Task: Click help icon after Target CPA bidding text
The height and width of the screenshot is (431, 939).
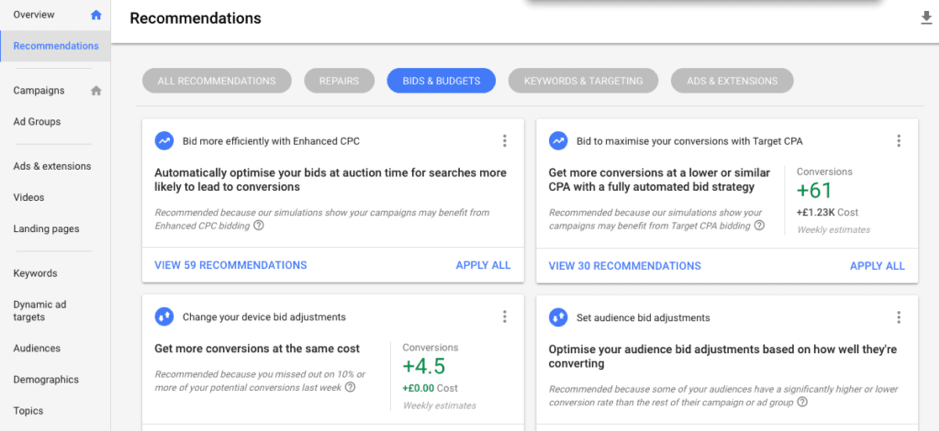Action: click(x=759, y=226)
